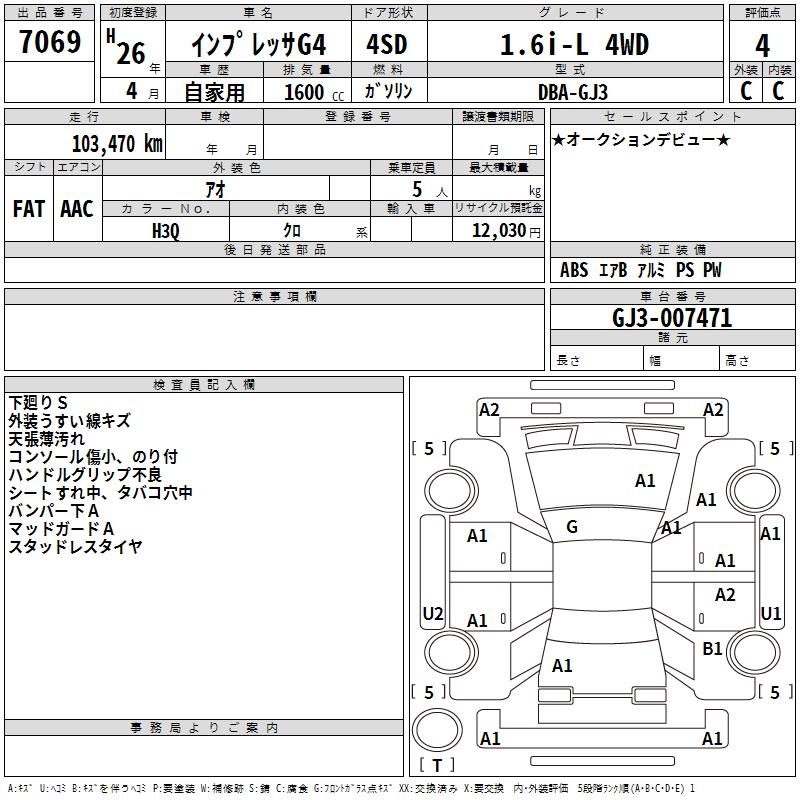Viewport: 800px width, 800px height.
Task: Click the ABS エアB アルミ PS PW equipment line
Action: click(x=640, y=270)
